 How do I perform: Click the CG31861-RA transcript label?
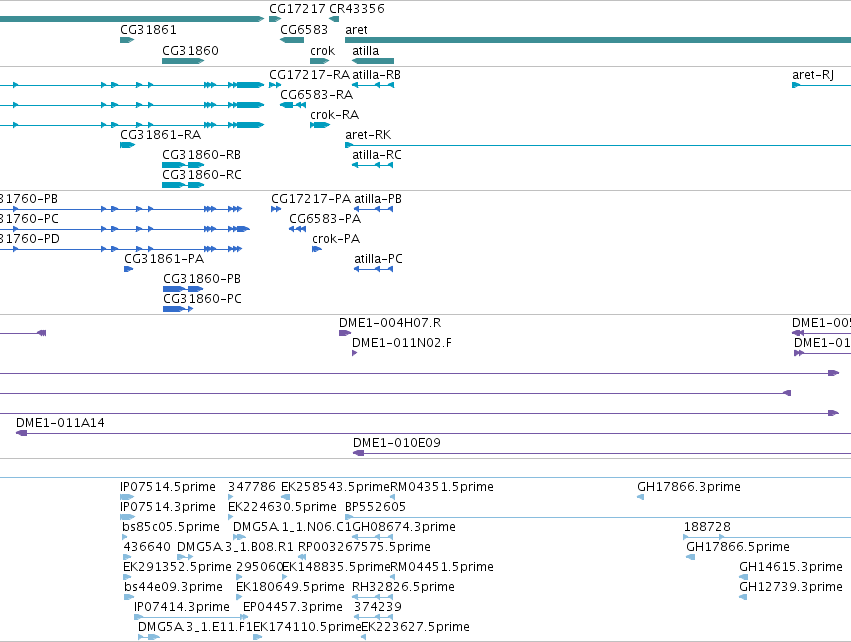pos(161,135)
